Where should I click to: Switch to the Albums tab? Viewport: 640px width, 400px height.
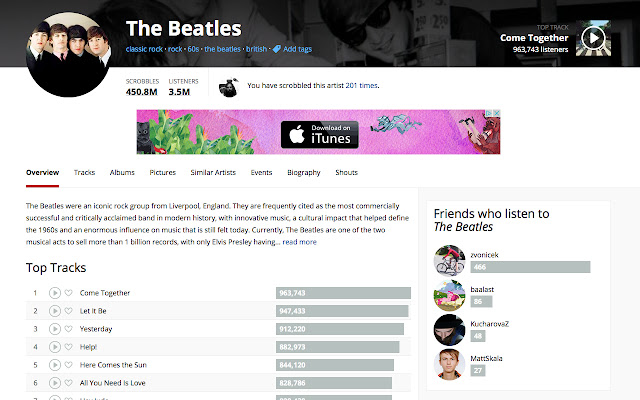122,173
